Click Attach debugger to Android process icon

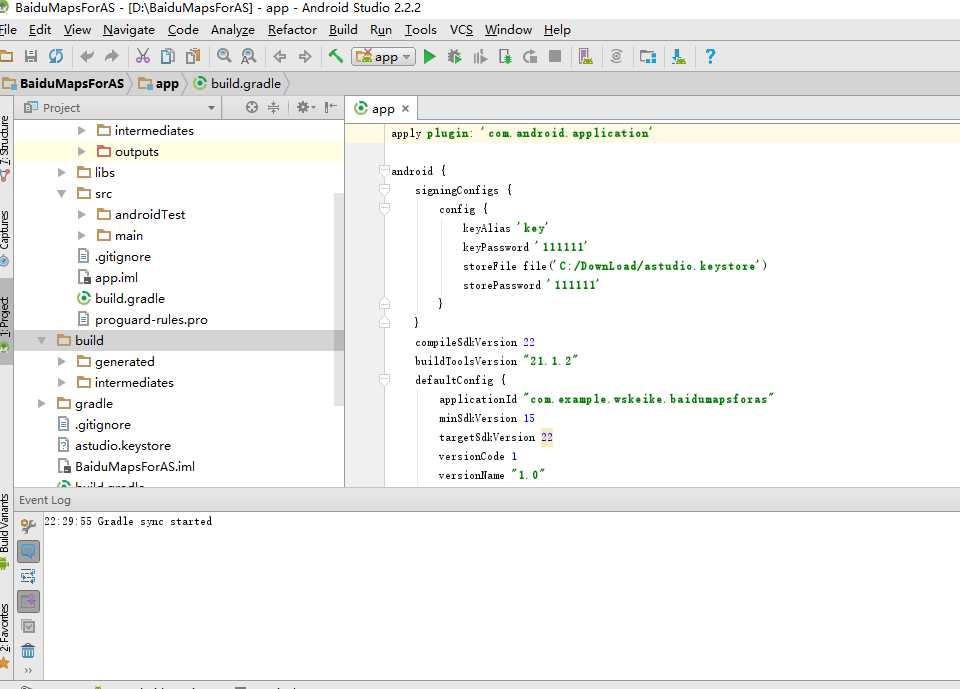tap(505, 56)
